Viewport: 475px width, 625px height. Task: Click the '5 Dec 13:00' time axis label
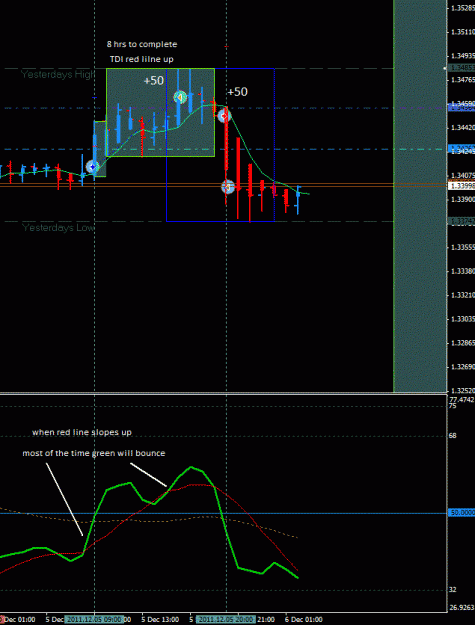pos(160,619)
